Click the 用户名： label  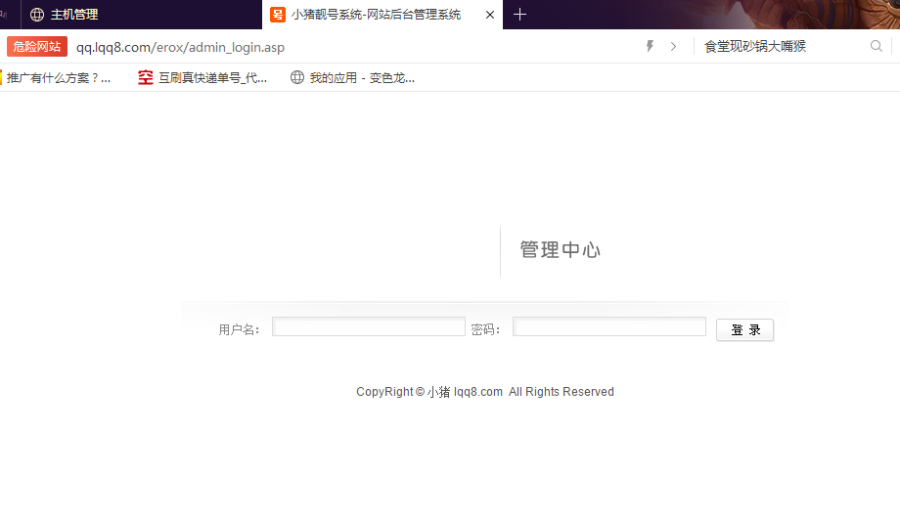[239, 330]
